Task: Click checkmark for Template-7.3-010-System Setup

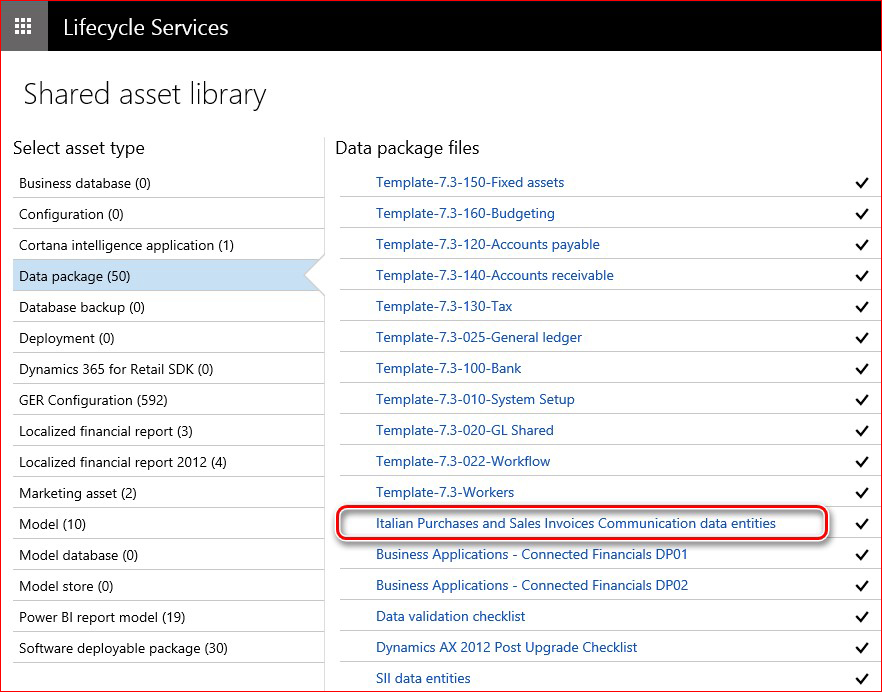Action: click(x=862, y=399)
